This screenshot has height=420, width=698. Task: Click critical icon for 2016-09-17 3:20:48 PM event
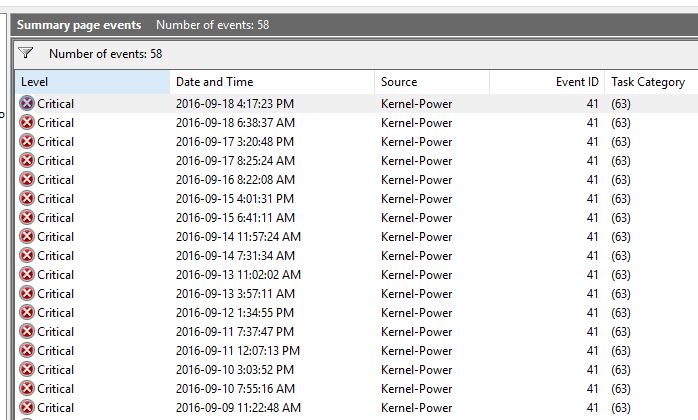pyautogui.click(x=27, y=142)
